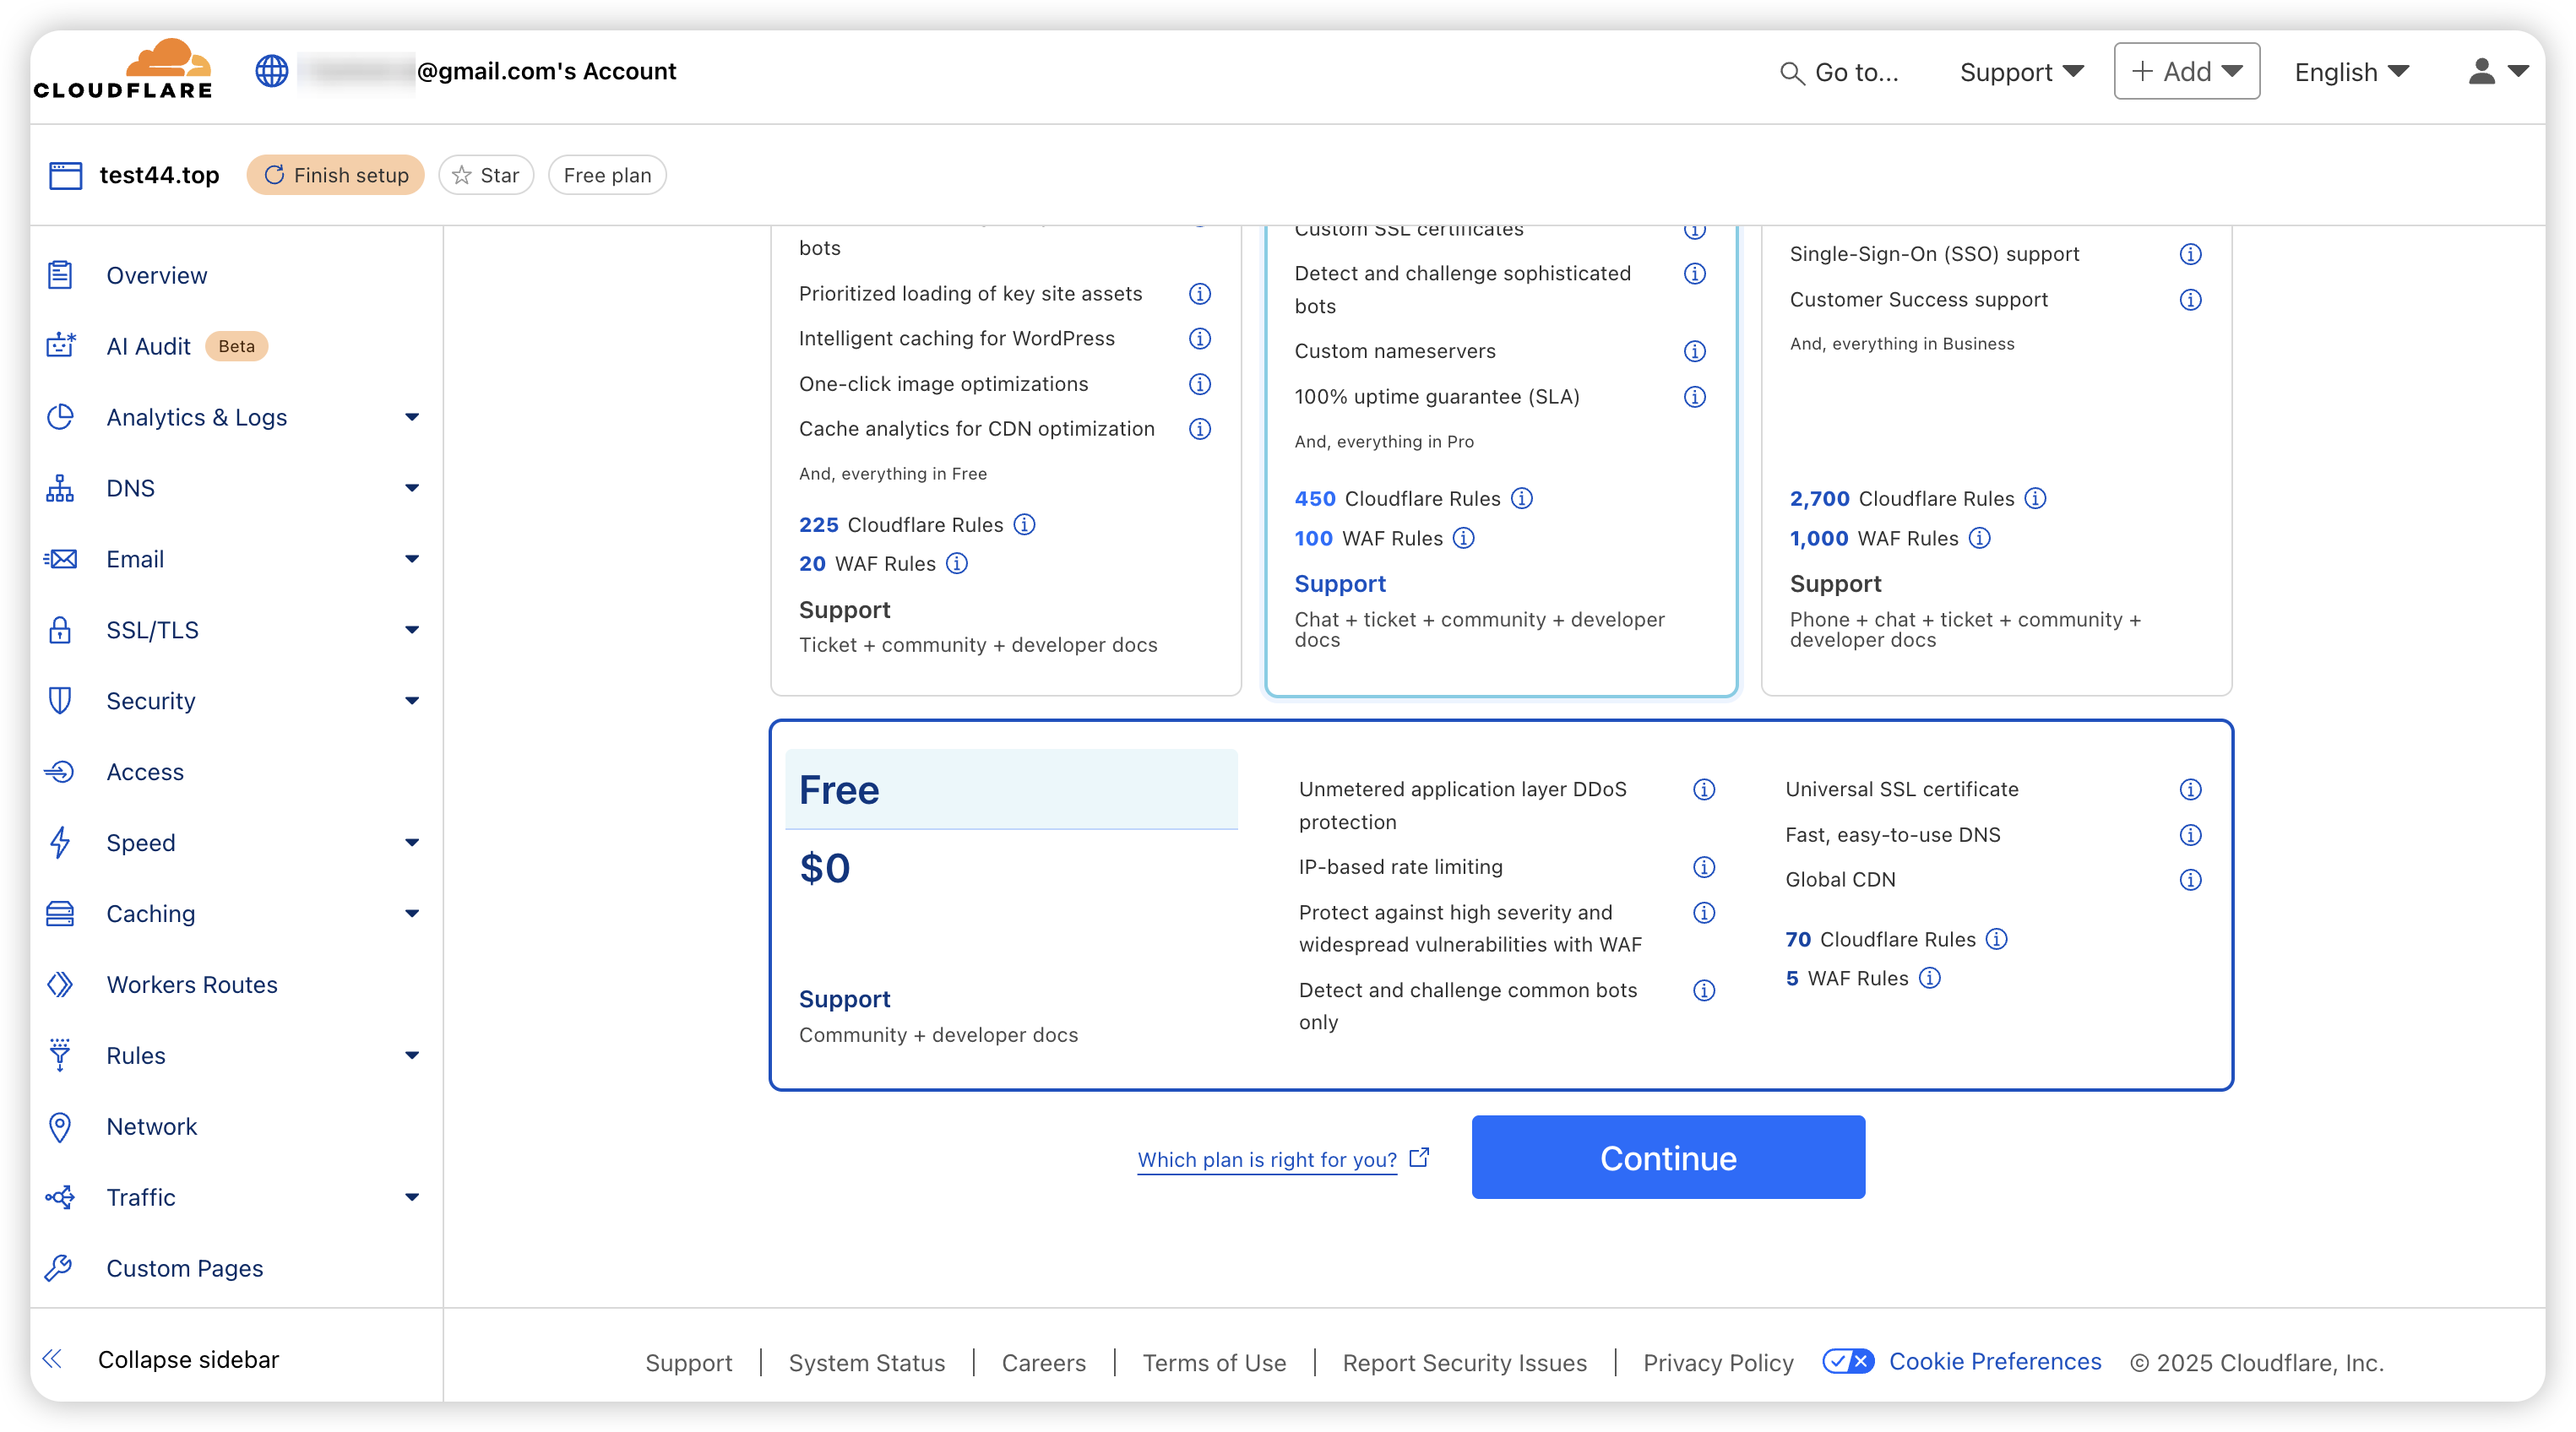The image size is (2576, 1432).
Task: Click the Network location pin icon
Action: (60, 1127)
